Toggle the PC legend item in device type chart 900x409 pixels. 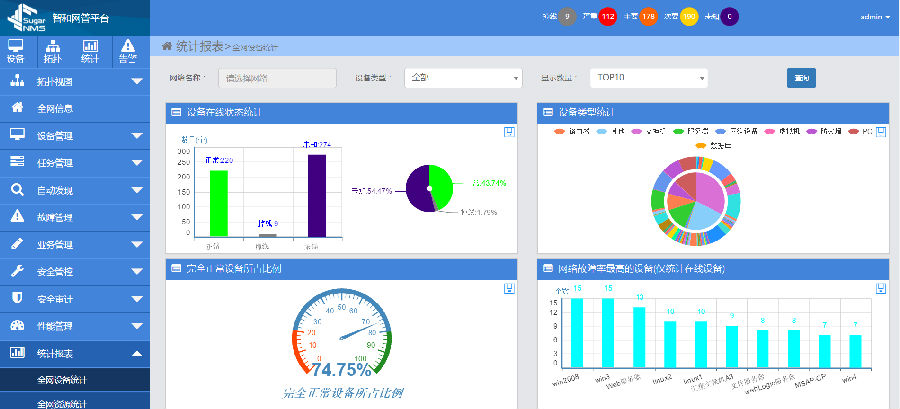pyautogui.click(x=860, y=132)
